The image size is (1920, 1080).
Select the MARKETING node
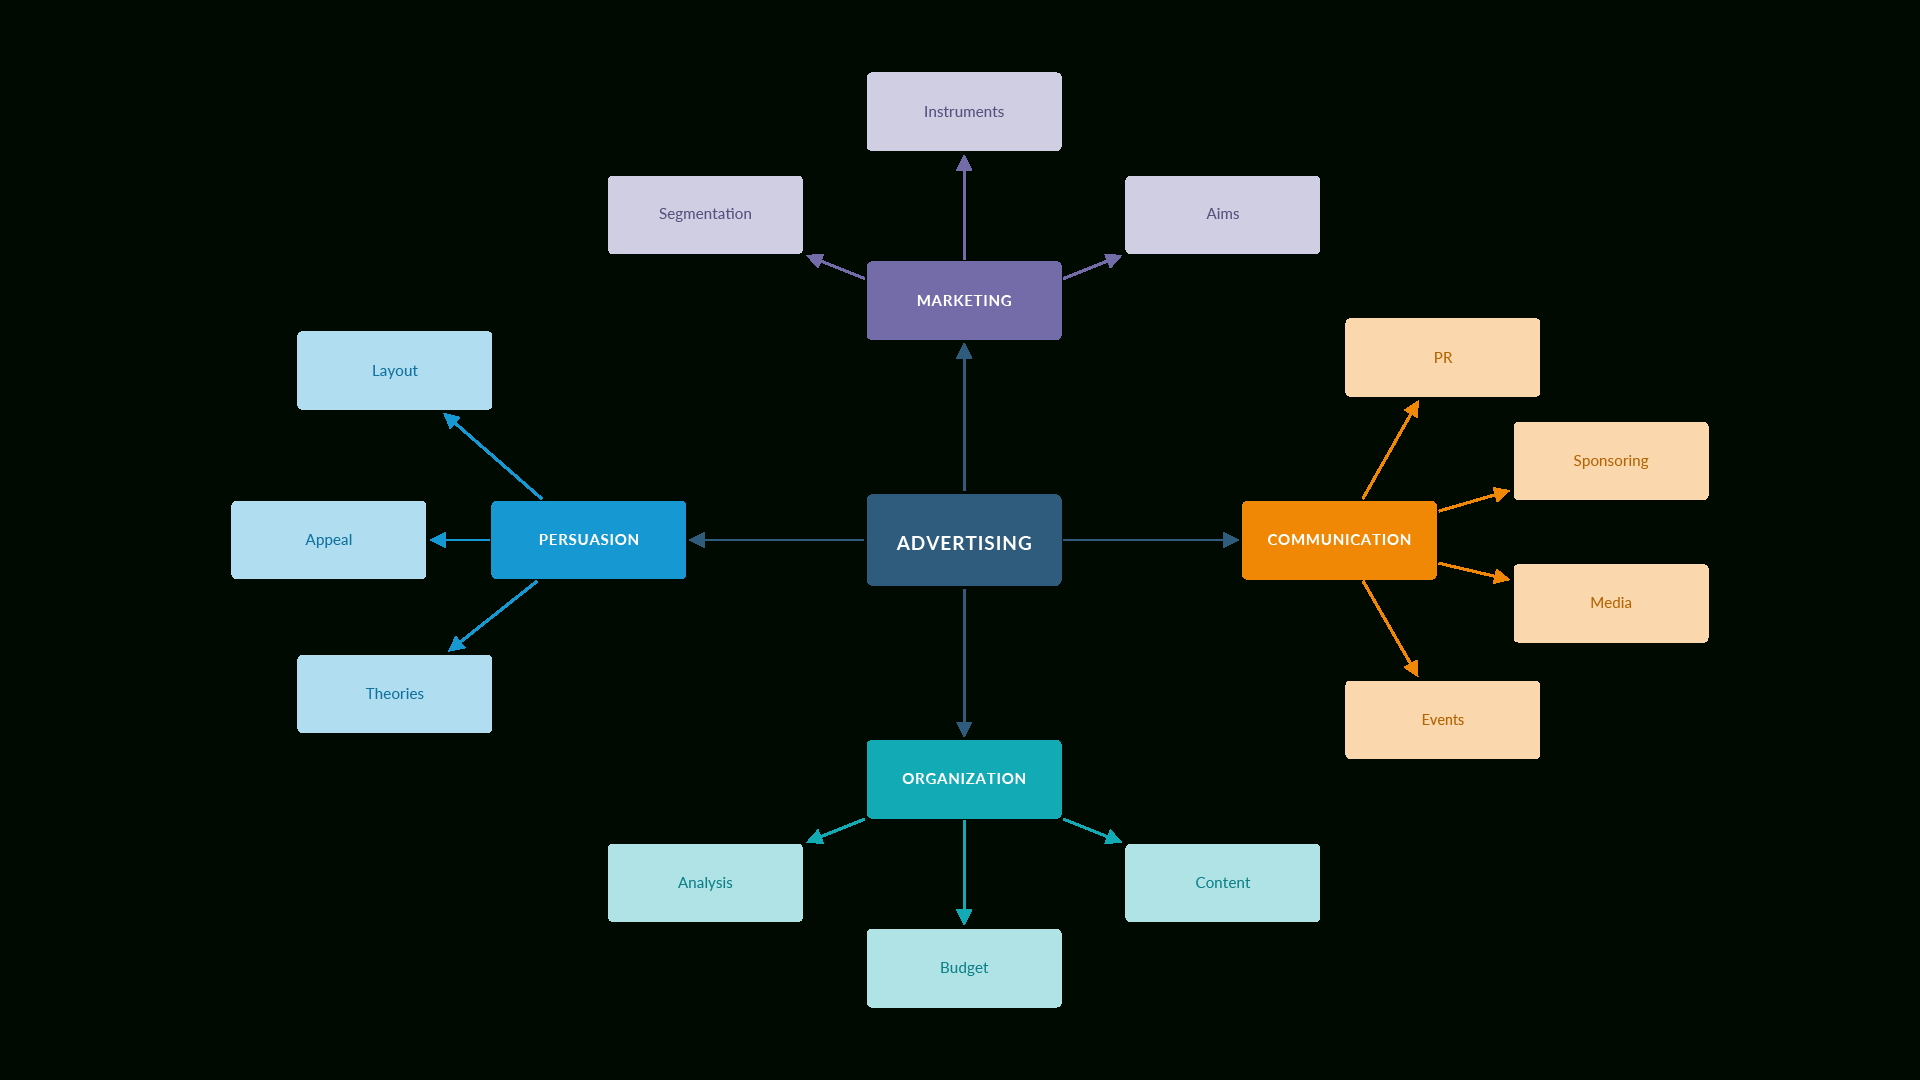point(964,301)
